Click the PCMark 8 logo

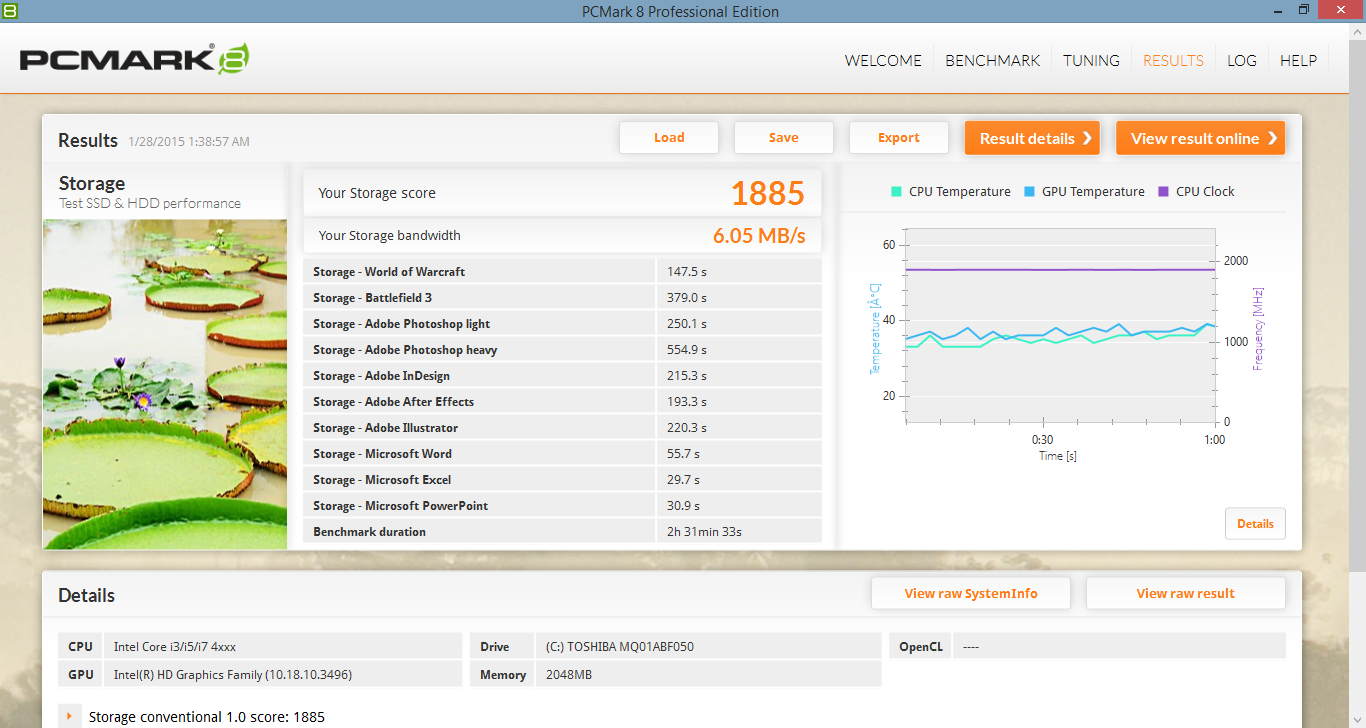[x=134, y=59]
